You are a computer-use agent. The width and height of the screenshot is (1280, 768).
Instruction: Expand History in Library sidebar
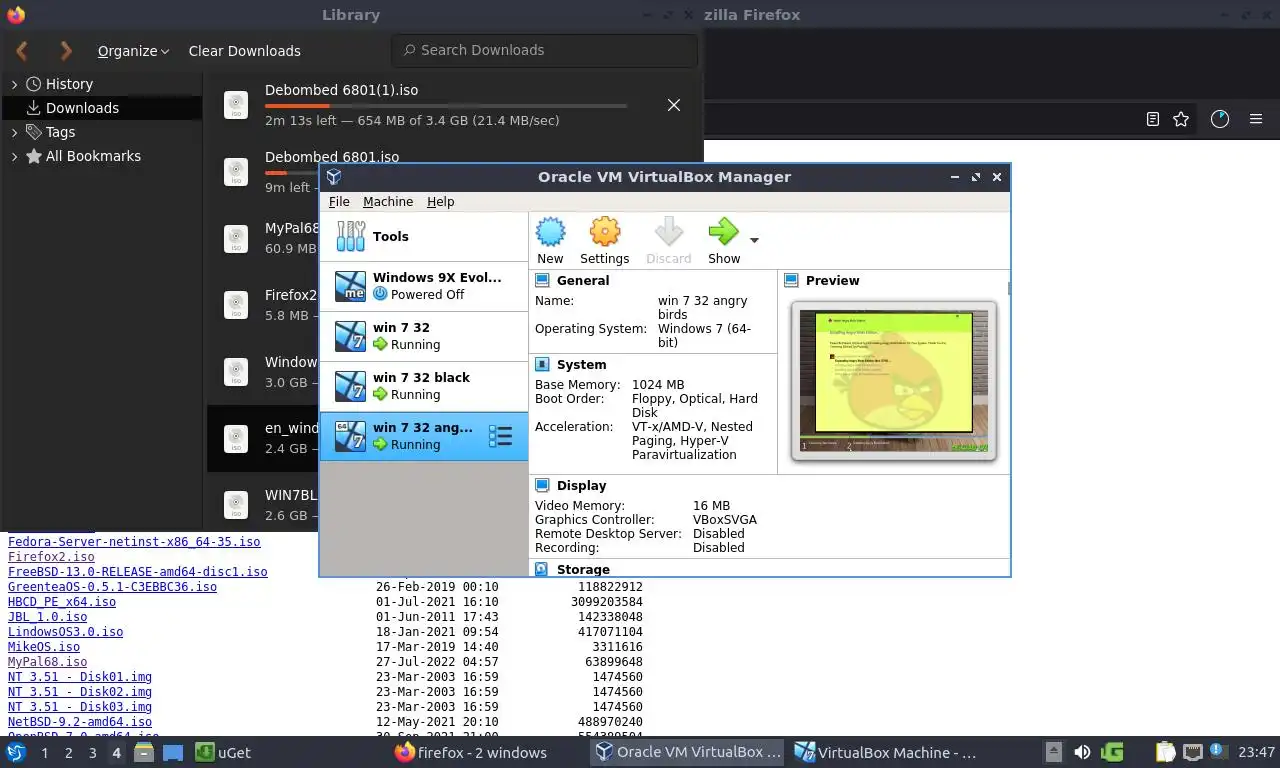pyautogui.click(x=14, y=84)
